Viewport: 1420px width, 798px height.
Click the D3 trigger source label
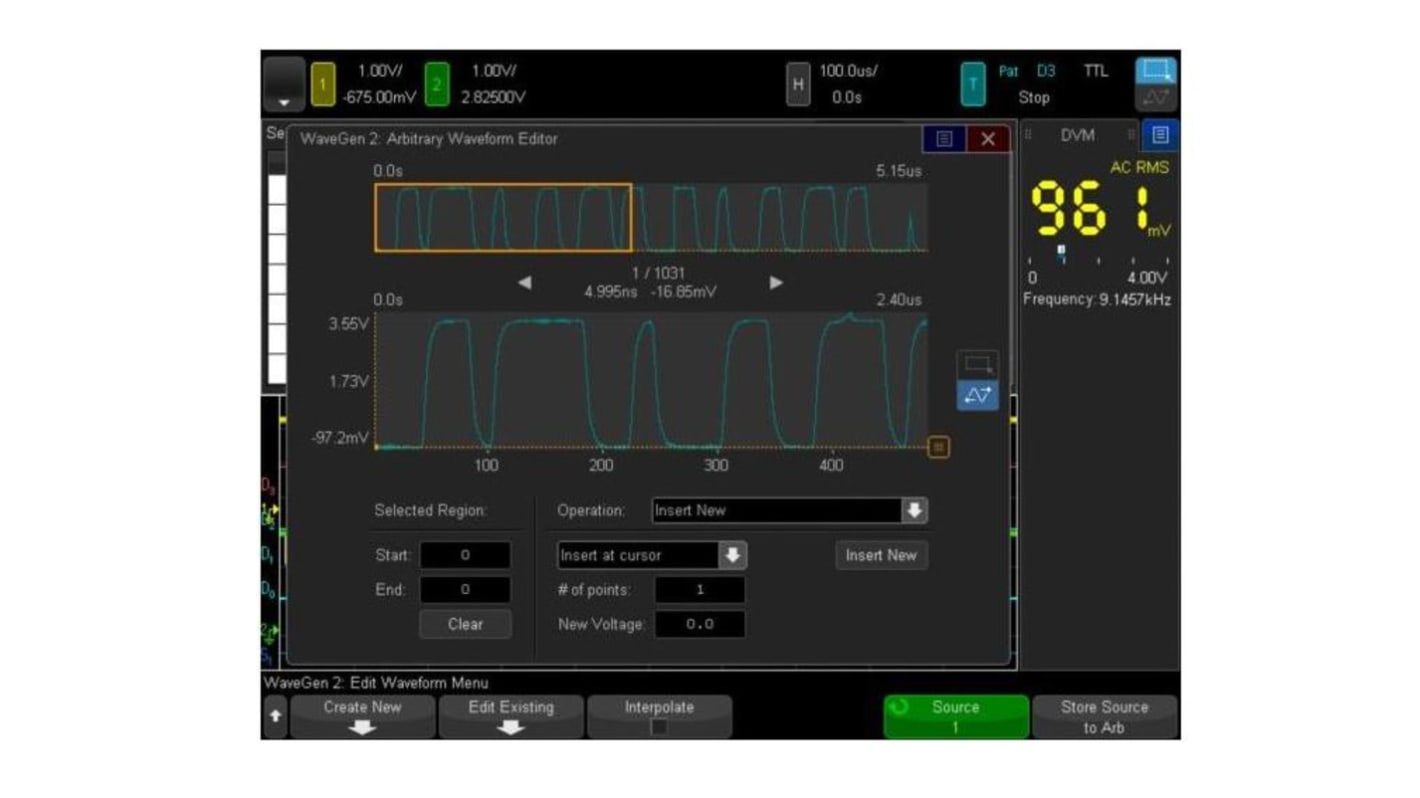point(1046,71)
